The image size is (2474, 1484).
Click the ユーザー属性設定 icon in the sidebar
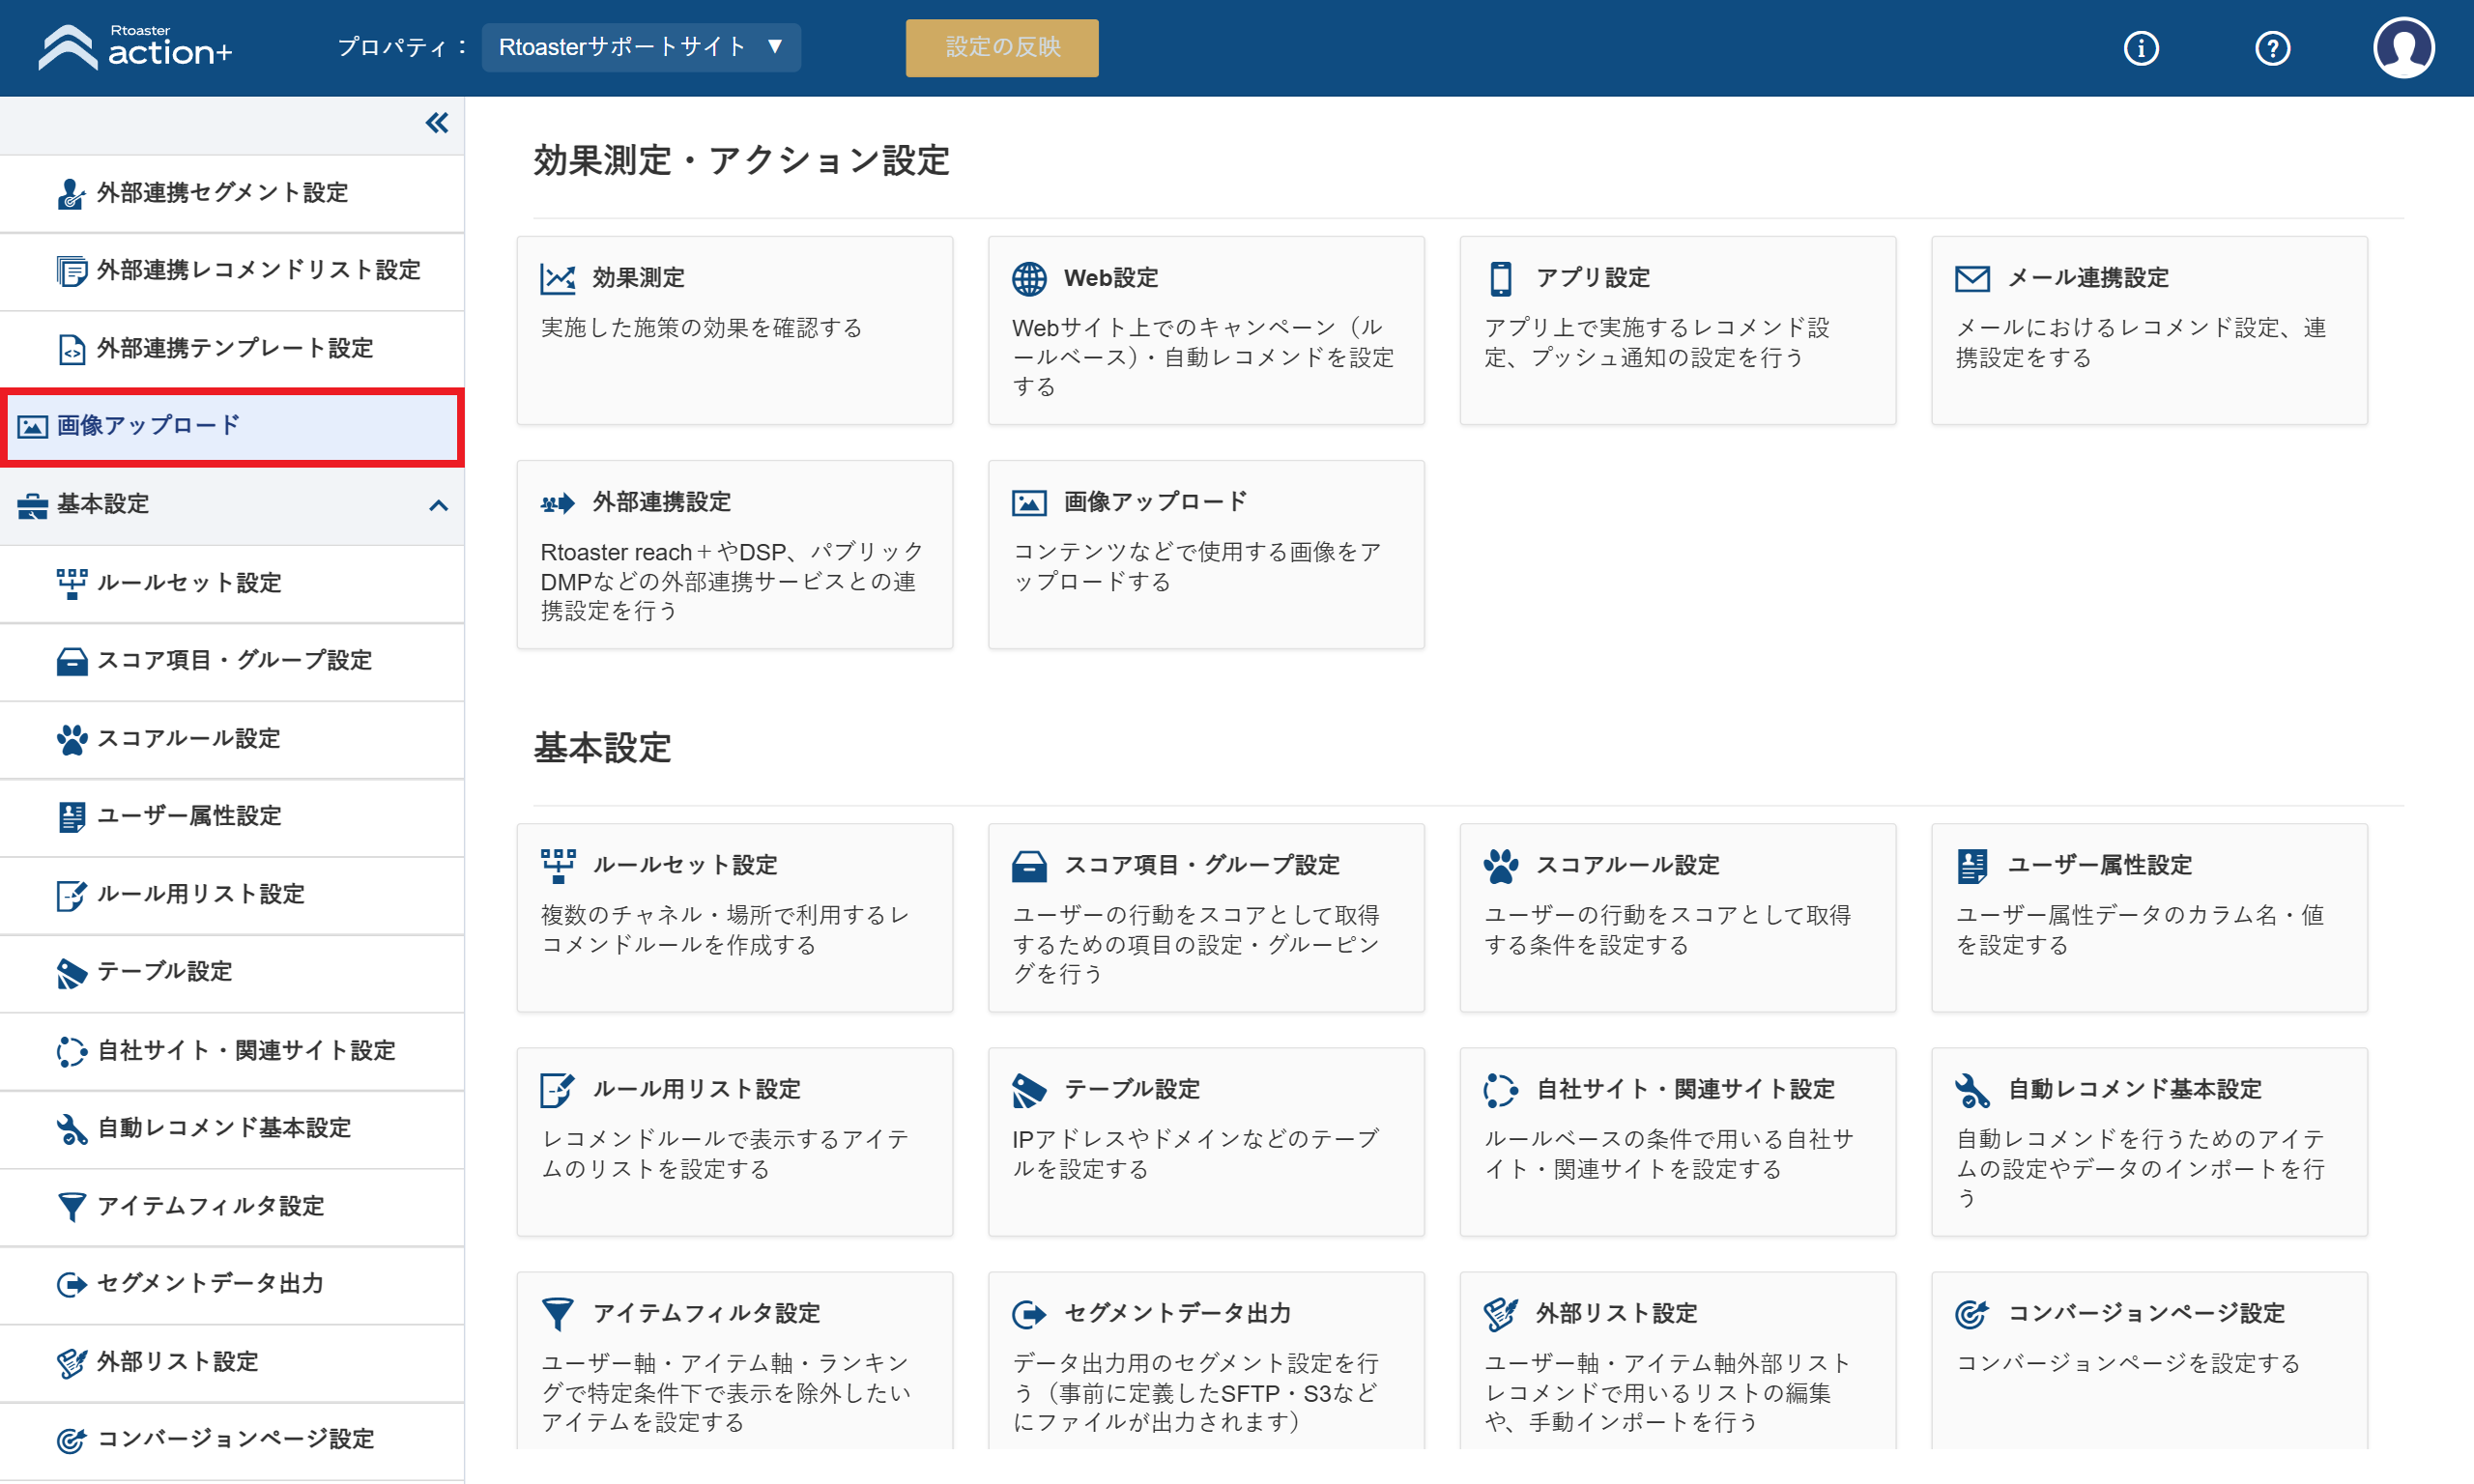click(x=72, y=817)
